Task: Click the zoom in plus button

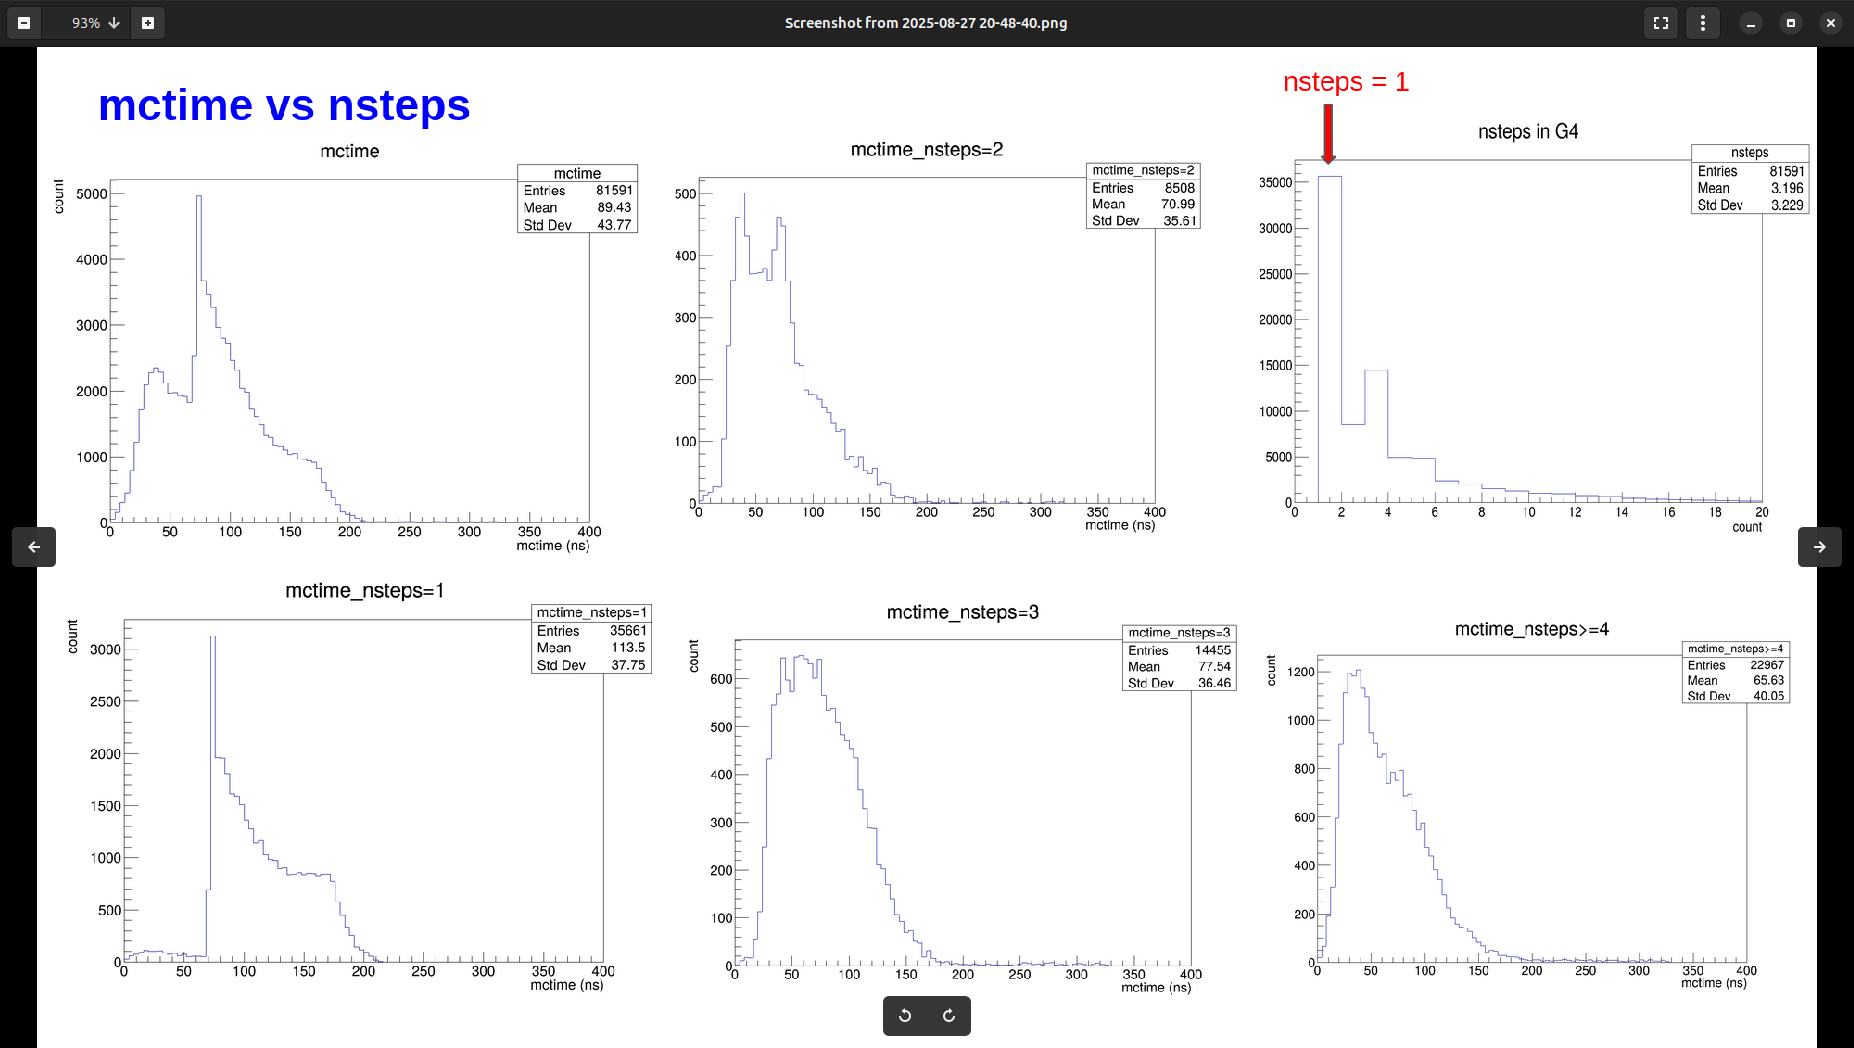Action: (x=148, y=23)
